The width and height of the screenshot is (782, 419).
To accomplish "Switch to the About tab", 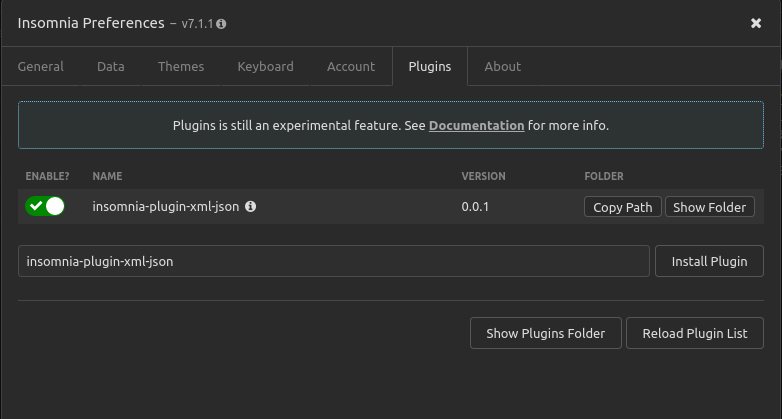I will pos(503,66).
